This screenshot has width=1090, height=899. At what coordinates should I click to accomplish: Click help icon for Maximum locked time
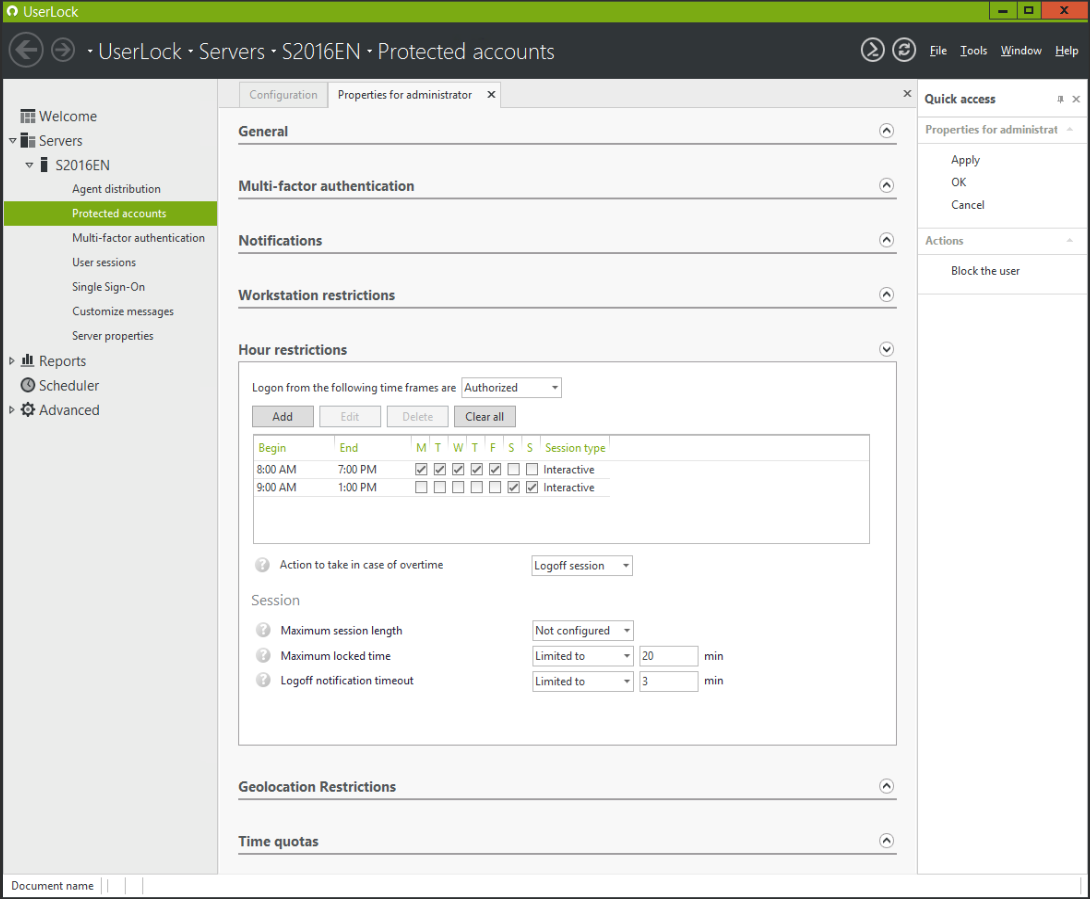tap(263, 655)
